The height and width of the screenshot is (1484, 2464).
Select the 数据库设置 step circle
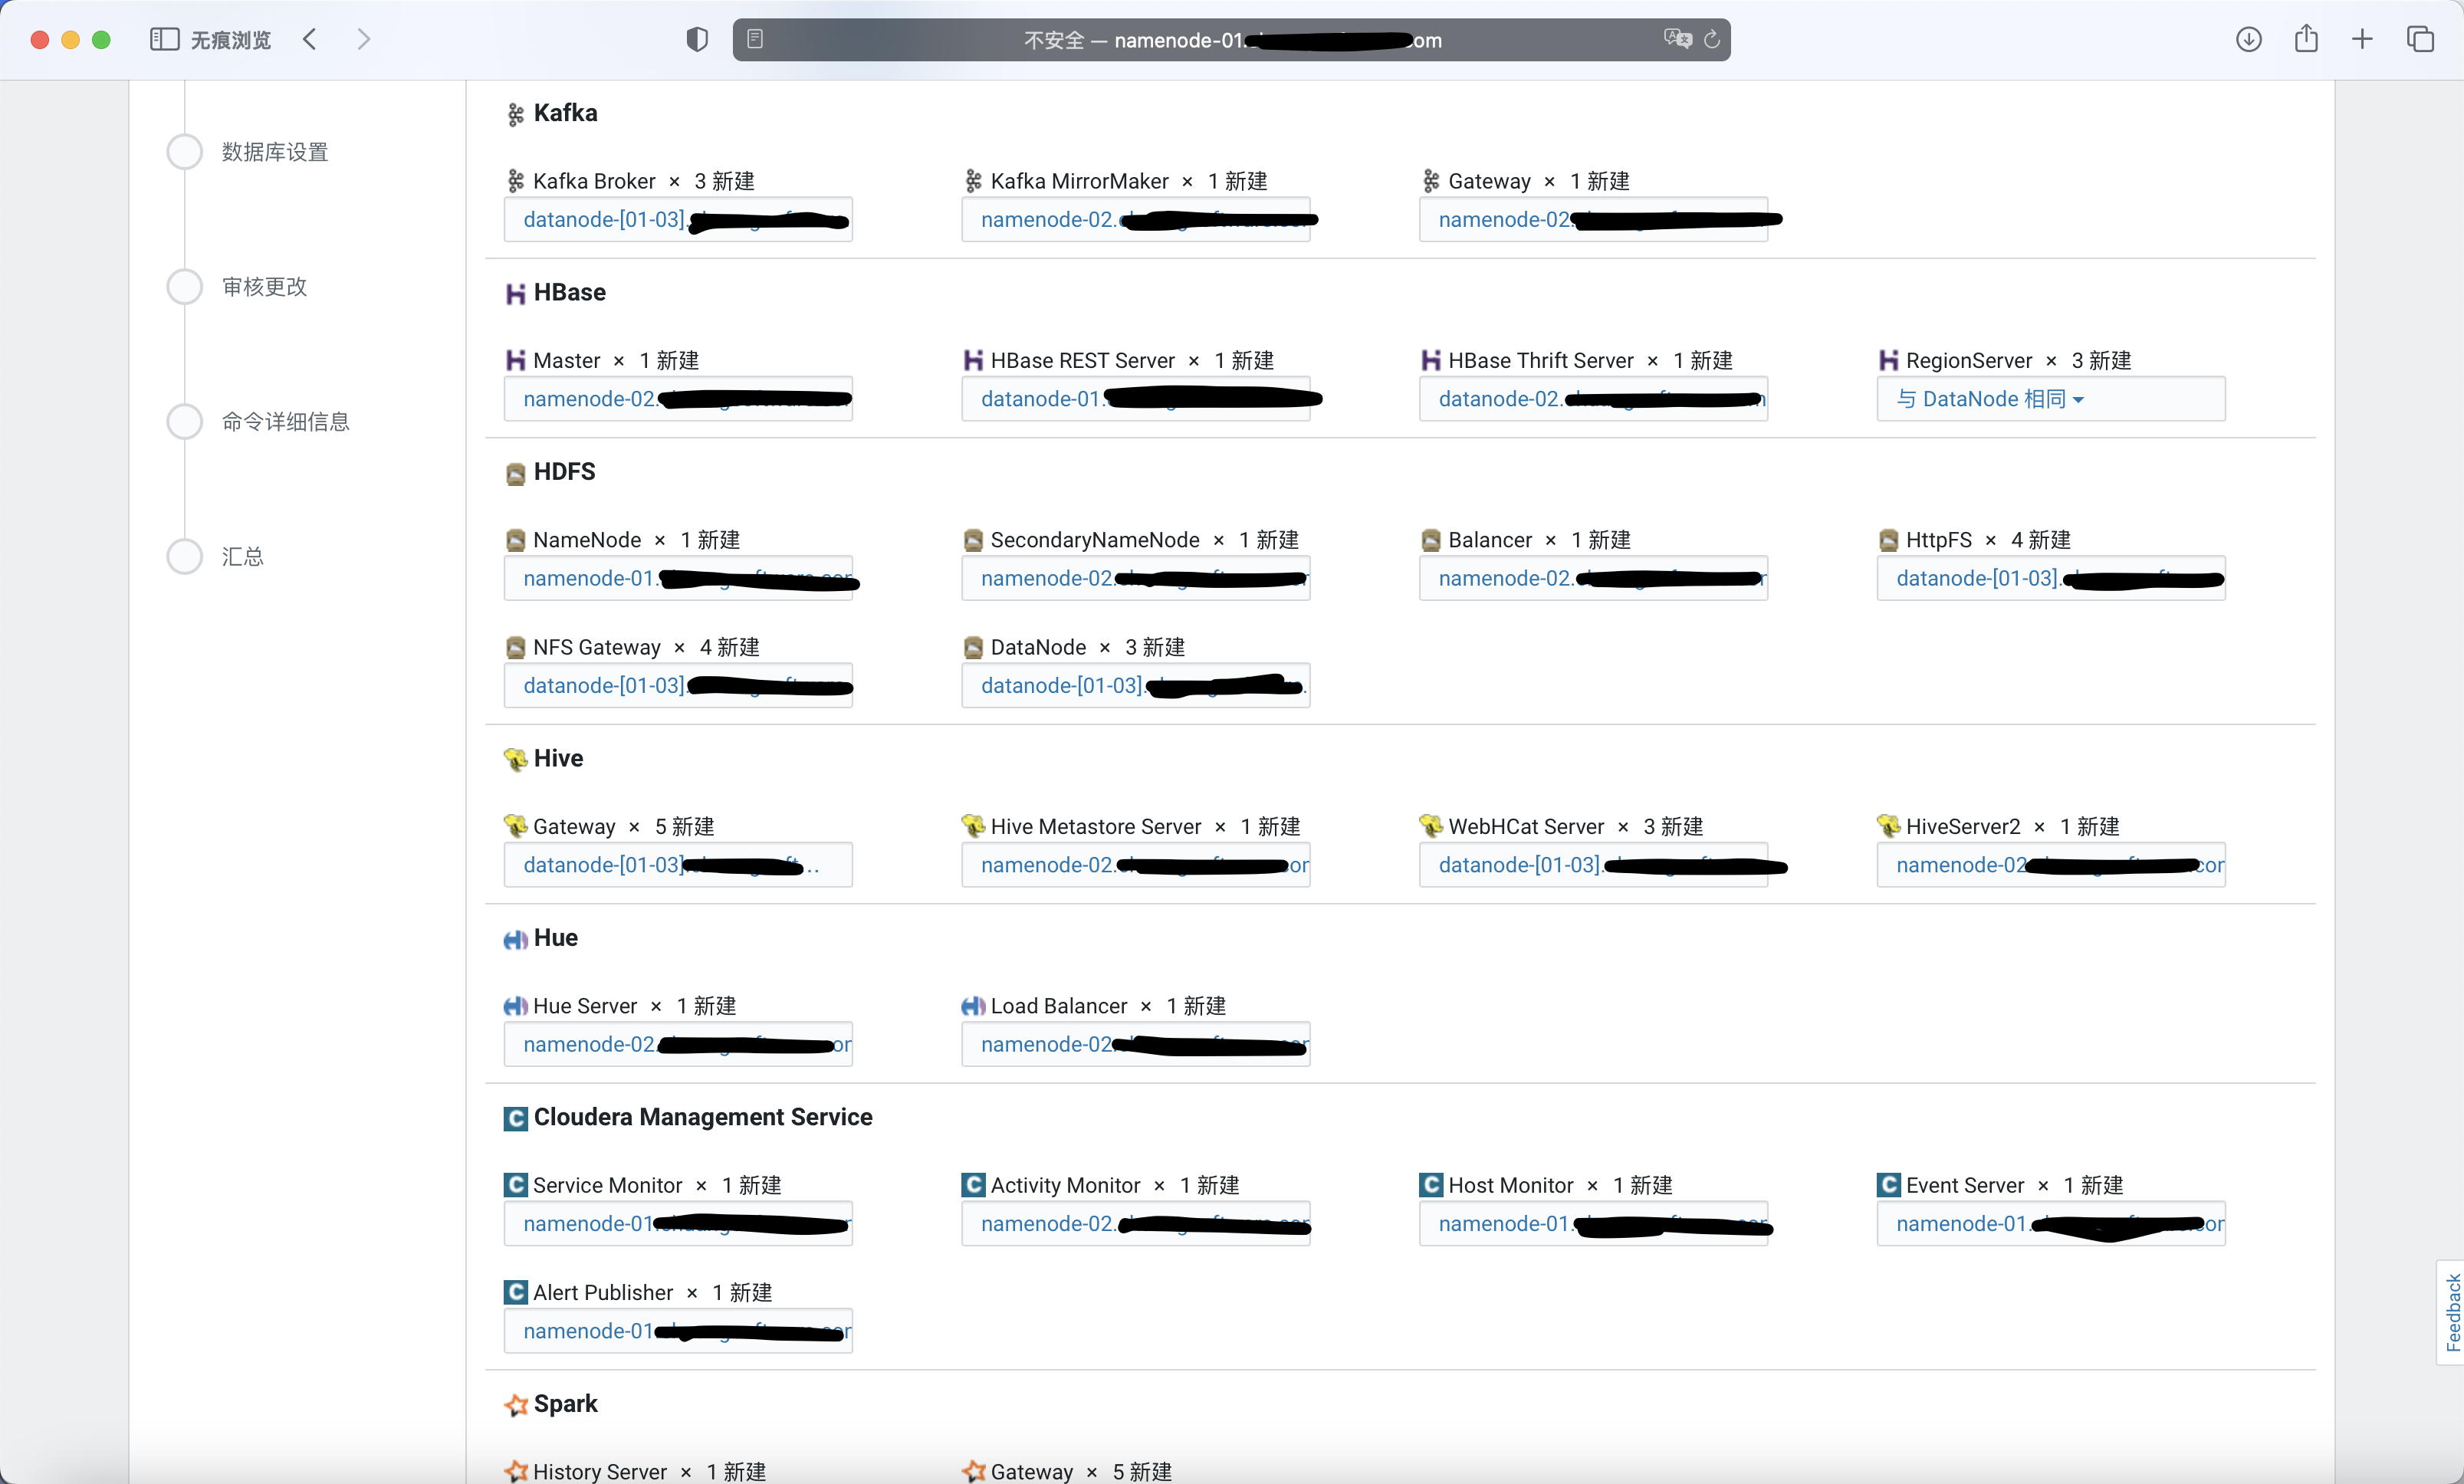coord(184,152)
